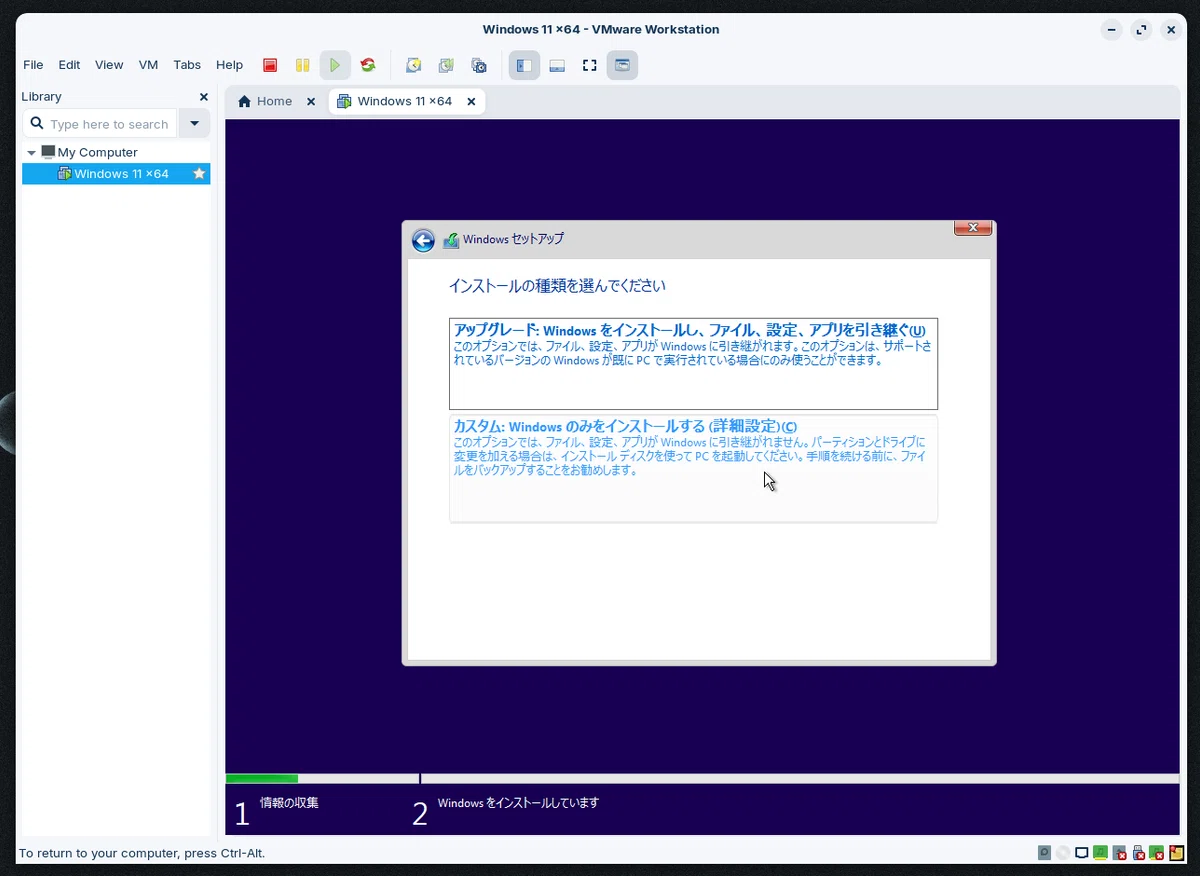Click the network adapter status bar icon
This screenshot has width=1200, height=876.
(1082, 853)
